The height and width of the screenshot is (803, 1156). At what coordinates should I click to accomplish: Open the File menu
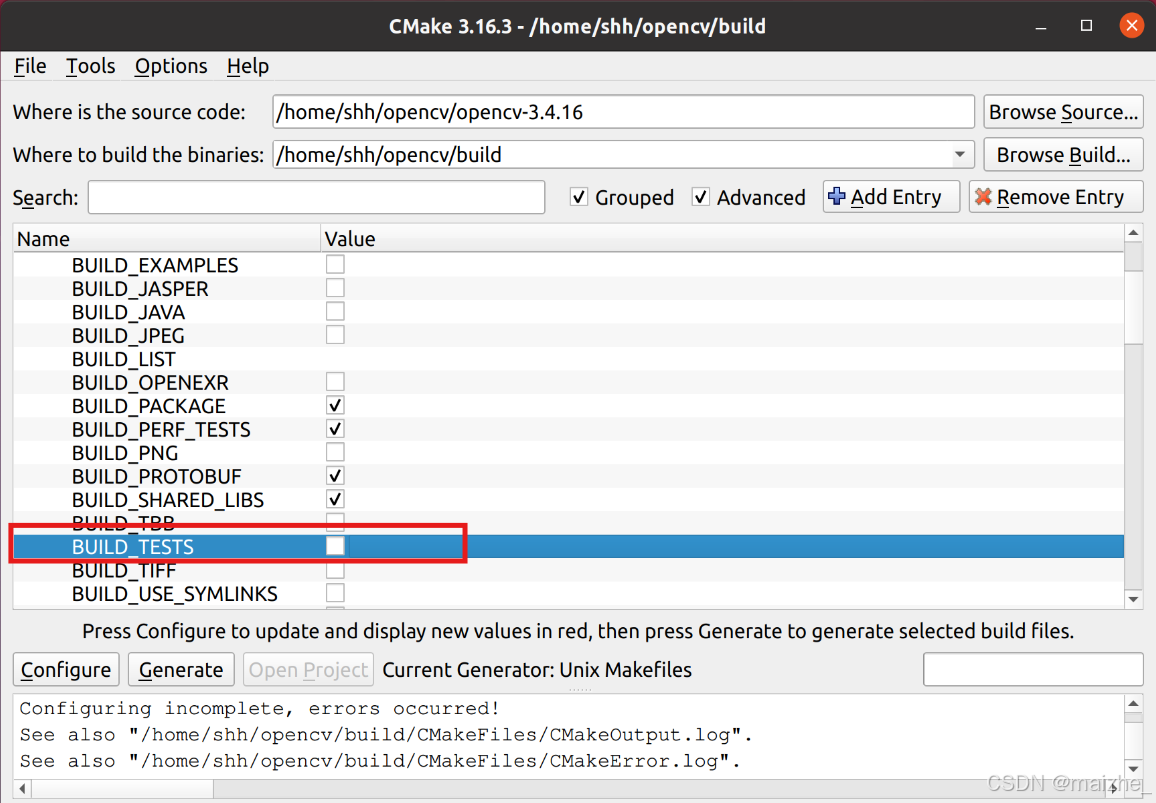coord(30,66)
